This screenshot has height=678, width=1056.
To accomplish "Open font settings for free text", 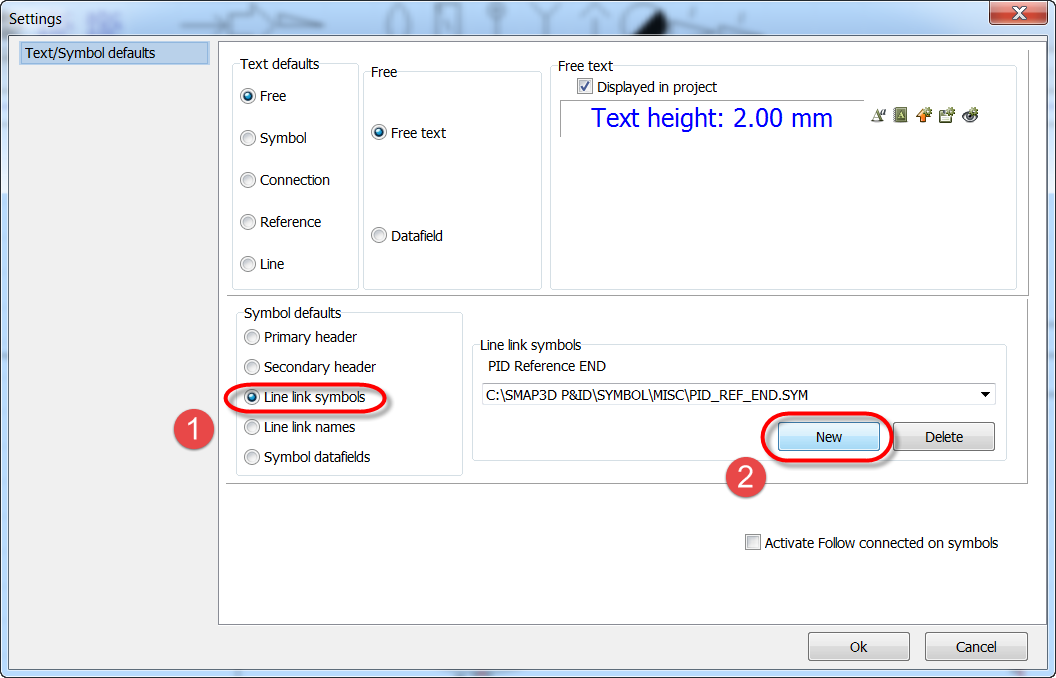I will [878, 115].
